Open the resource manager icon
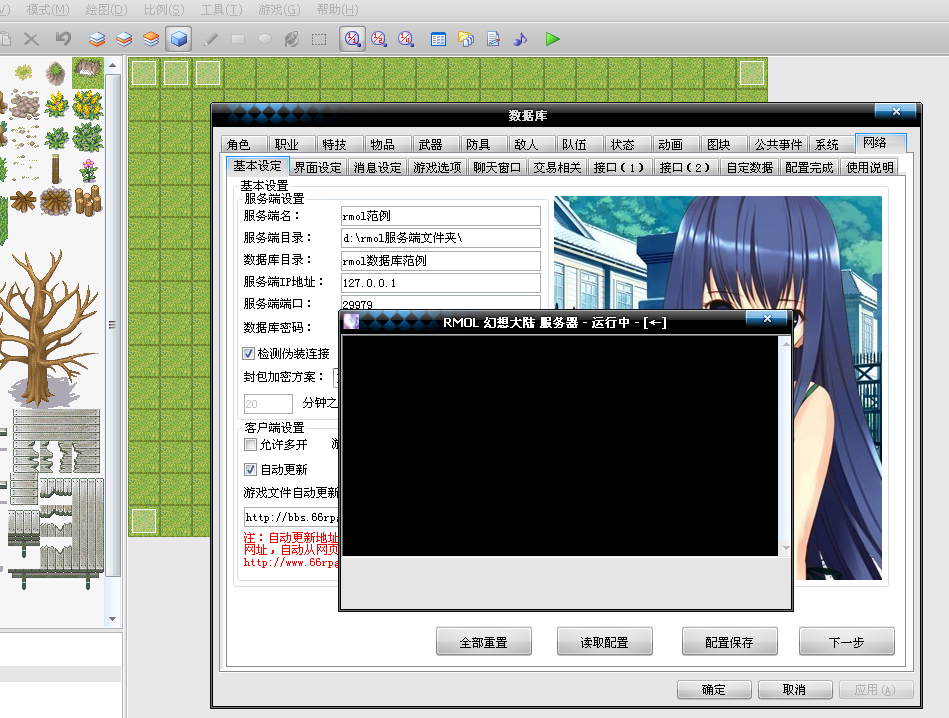 (466, 39)
